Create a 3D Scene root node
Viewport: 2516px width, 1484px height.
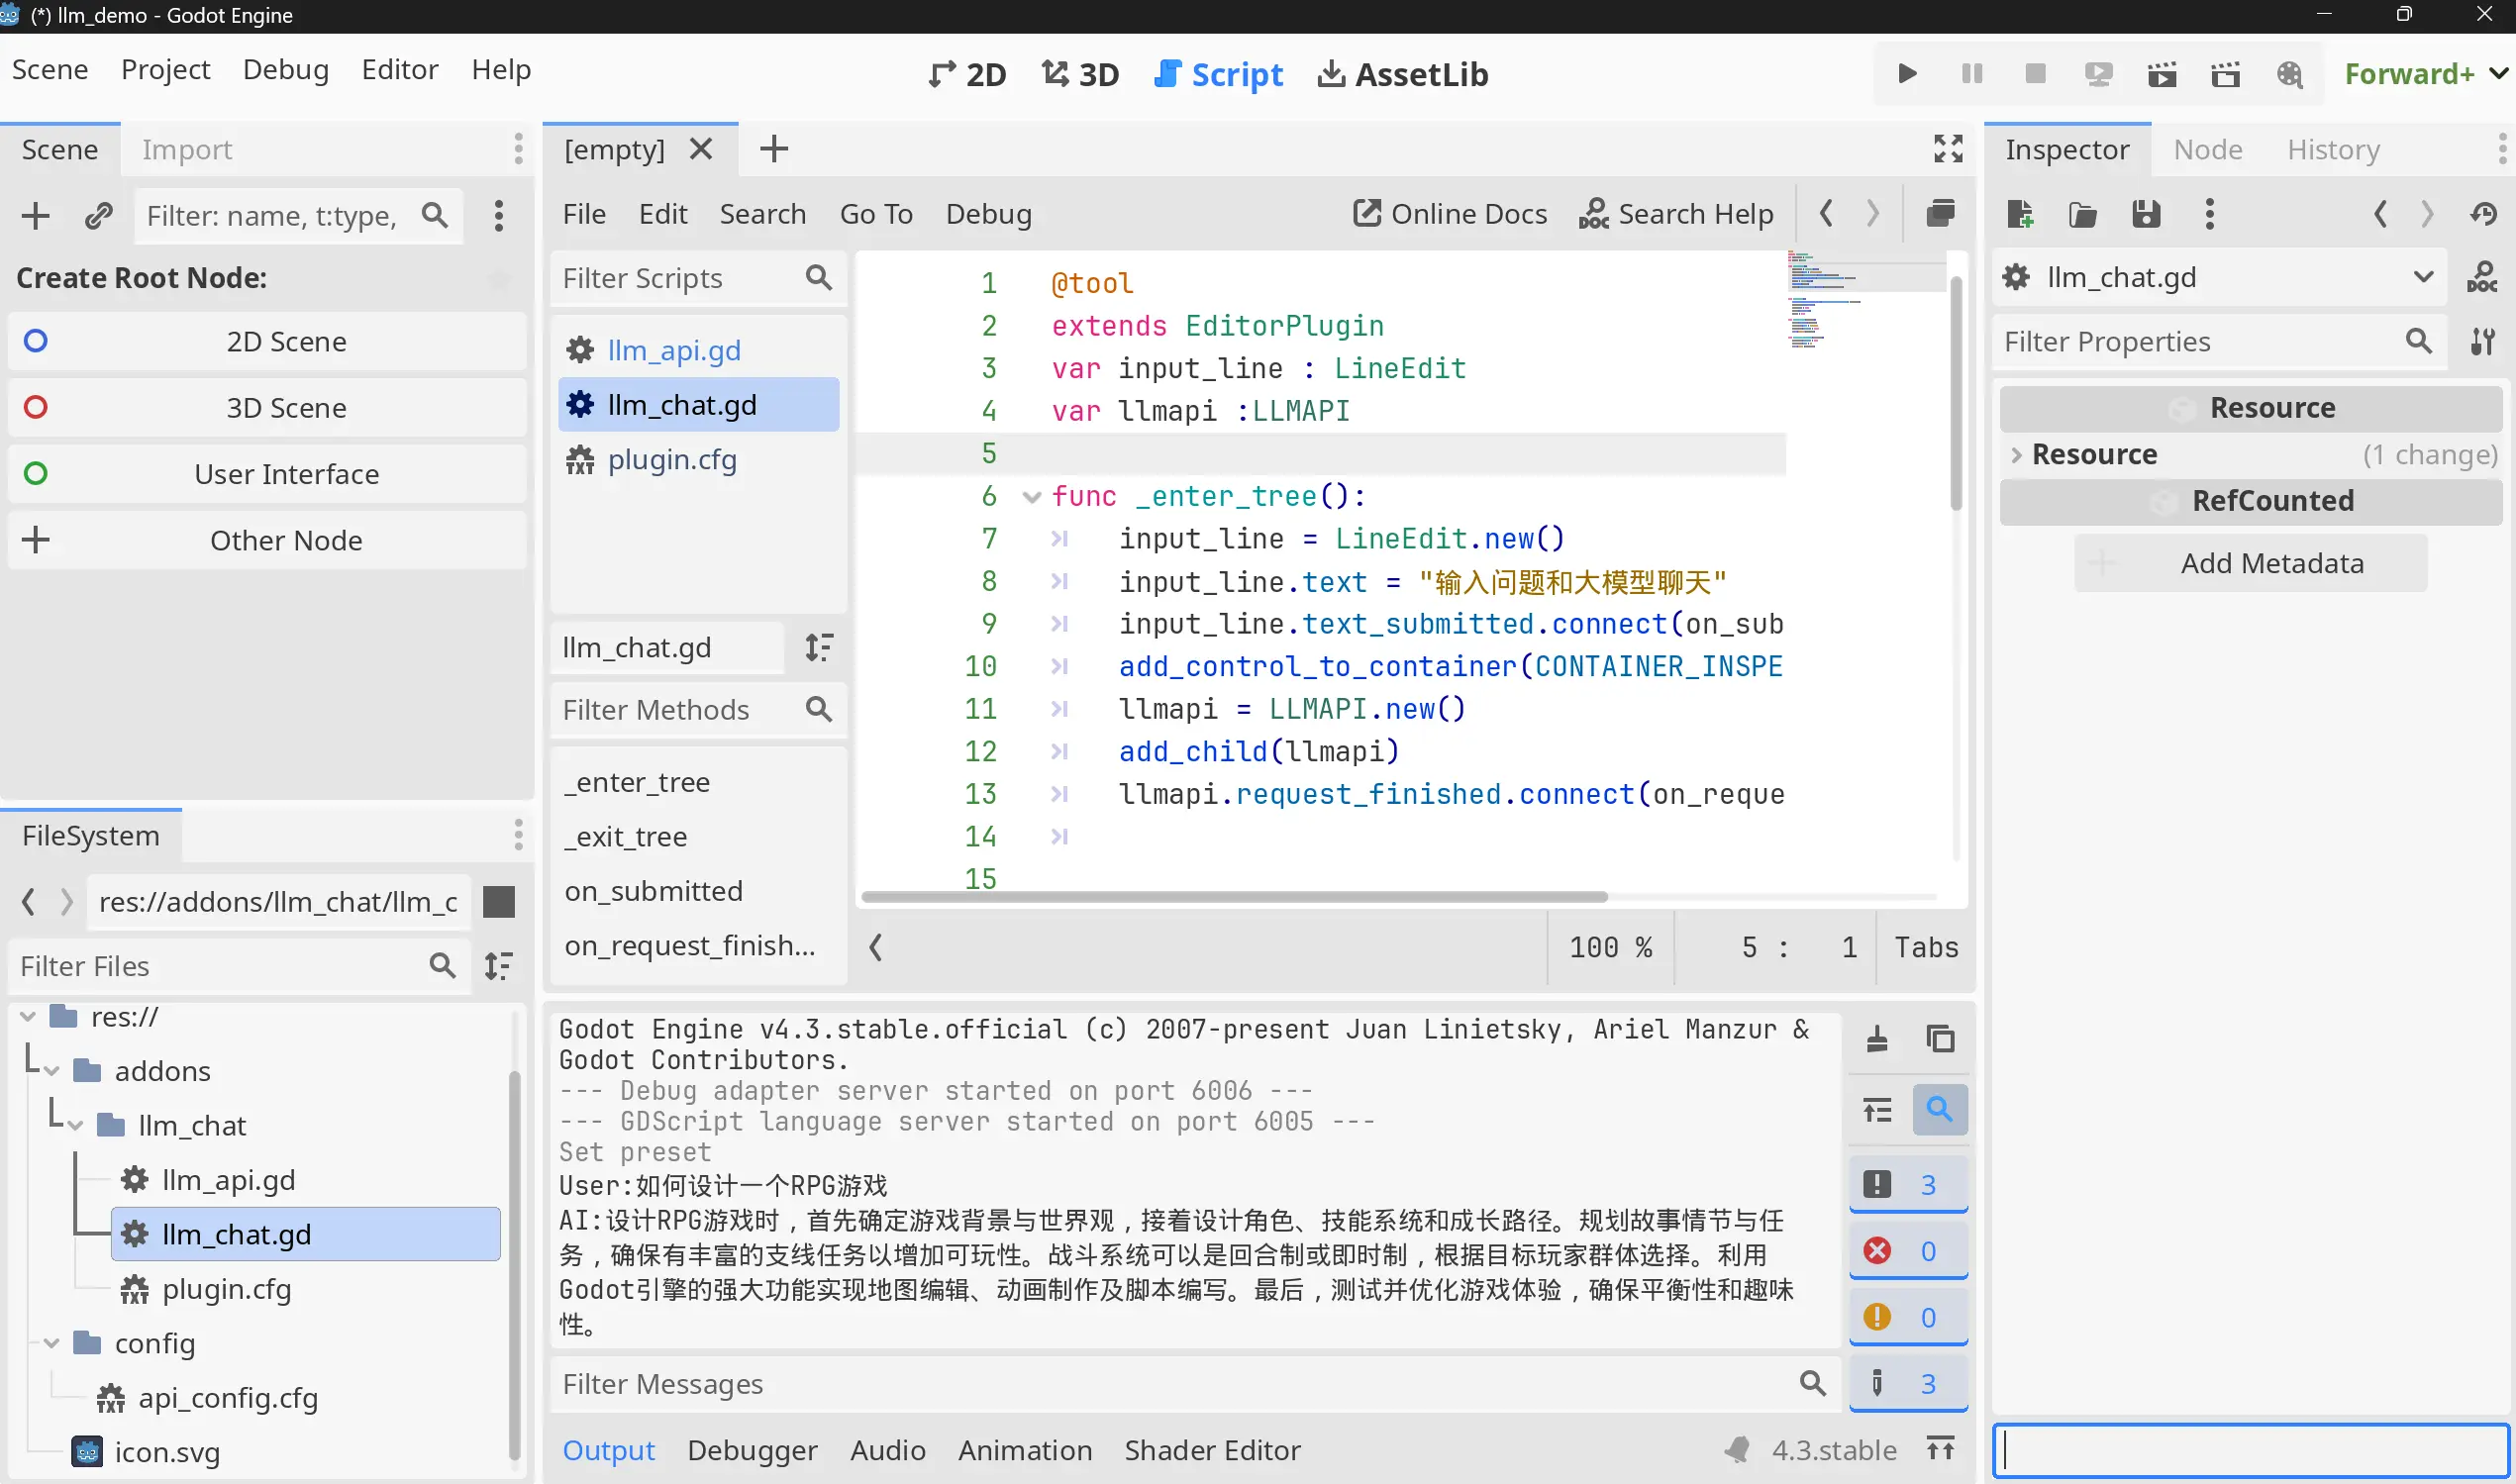[x=267, y=407]
